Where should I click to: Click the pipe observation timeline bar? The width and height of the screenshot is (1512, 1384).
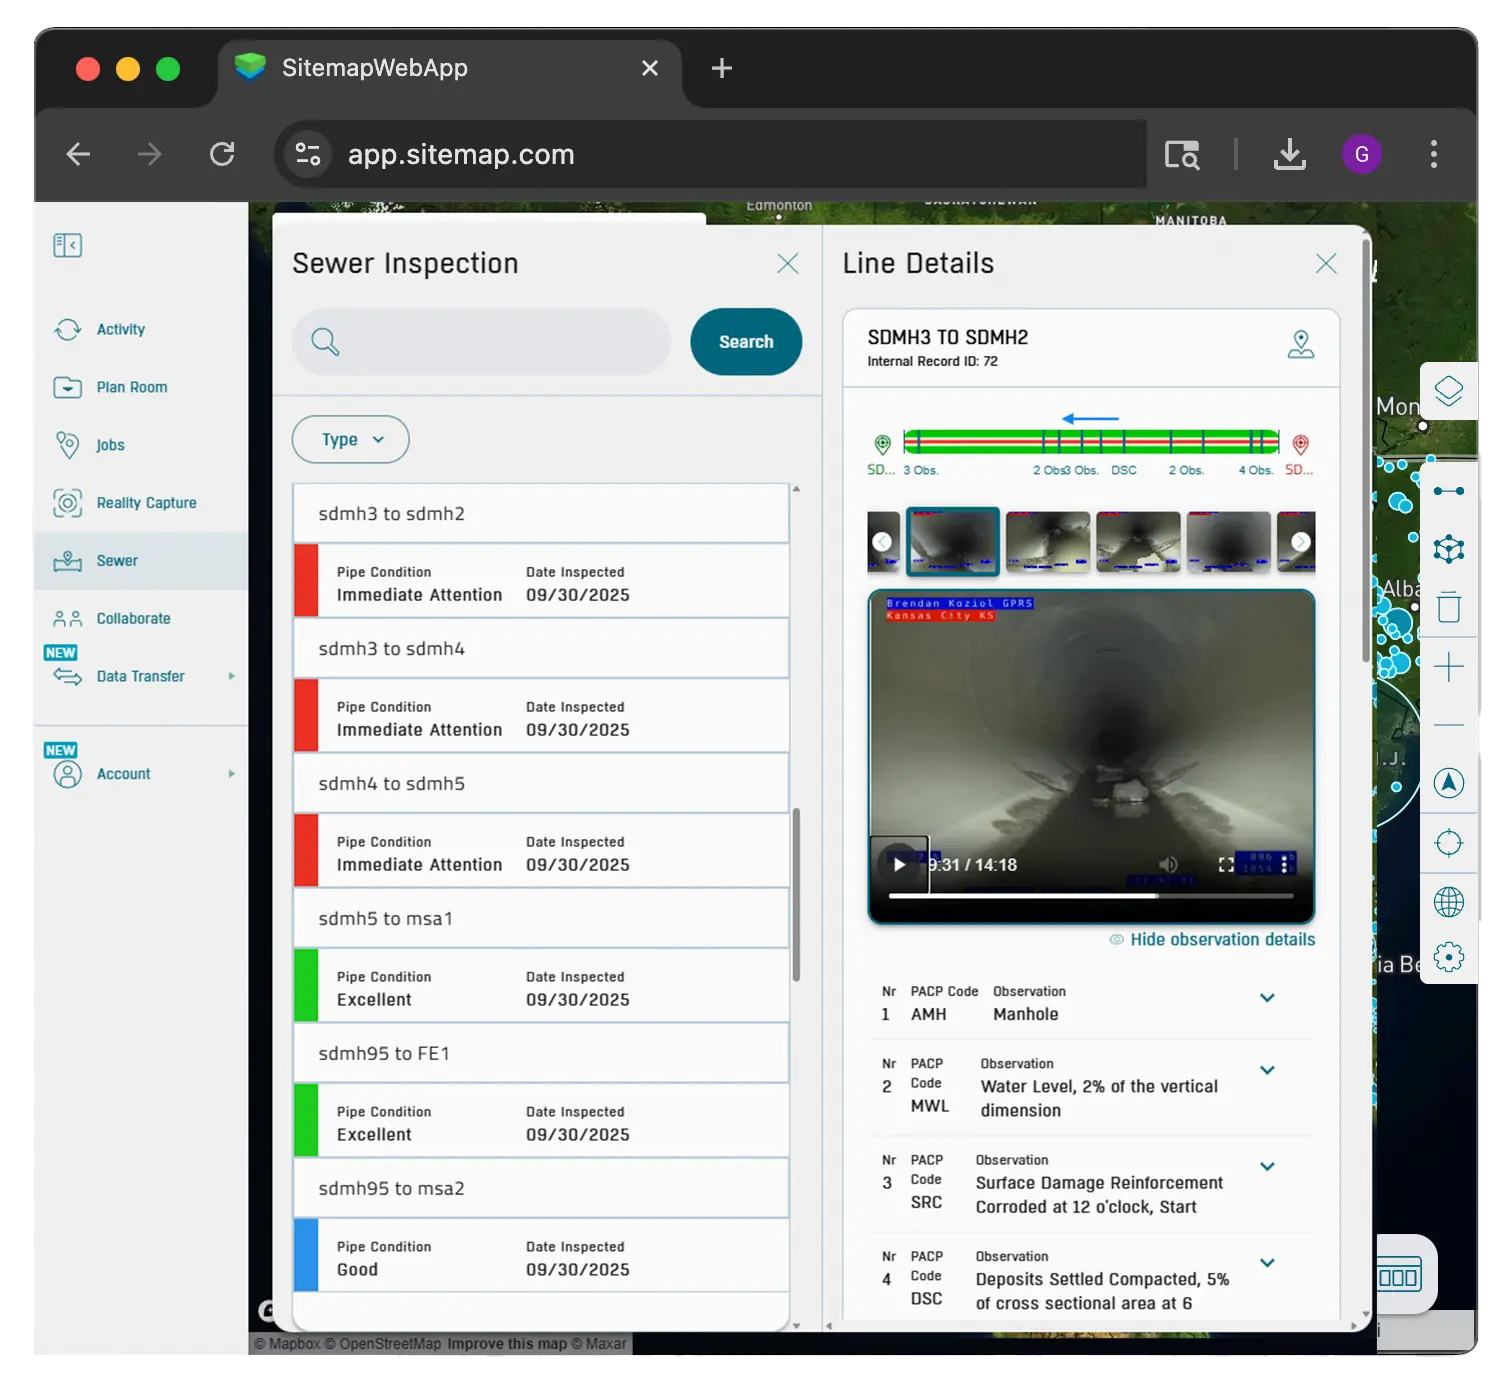[x=1091, y=441]
